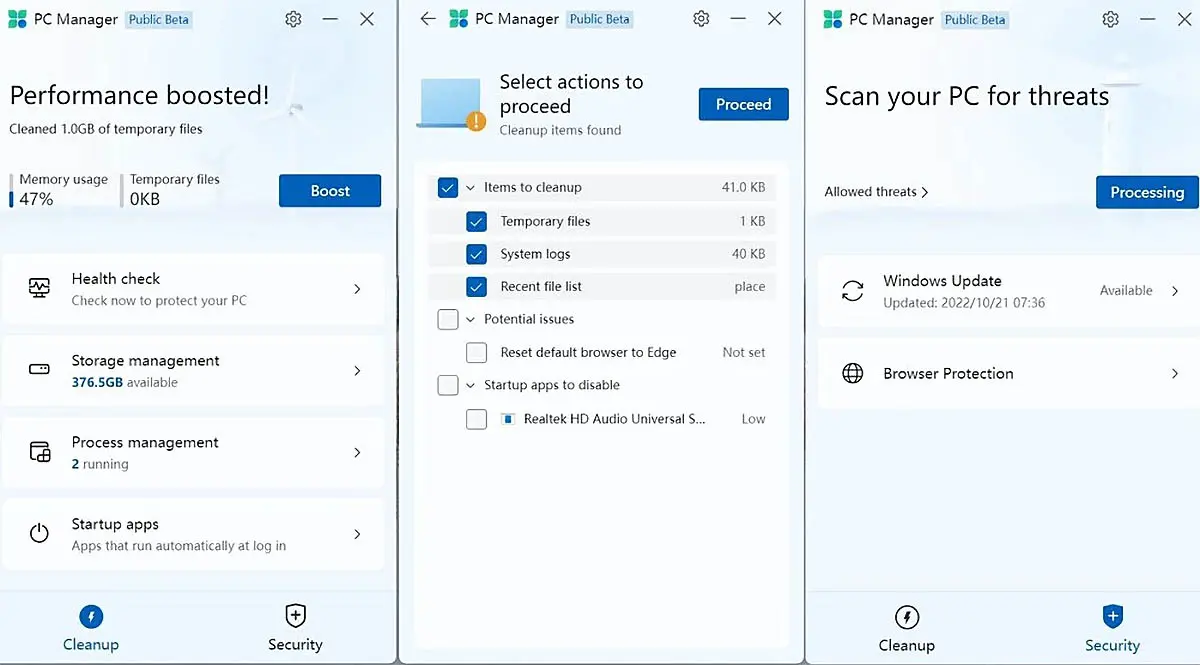Uncheck Items to cleanup checkbox
1200x665 pixels.
pos(448,187)
